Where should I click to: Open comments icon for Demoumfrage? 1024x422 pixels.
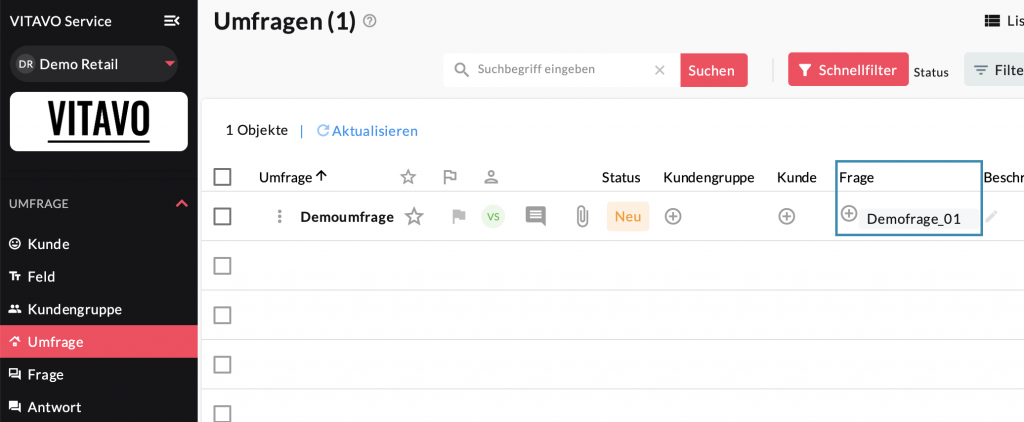pos(536,216)
